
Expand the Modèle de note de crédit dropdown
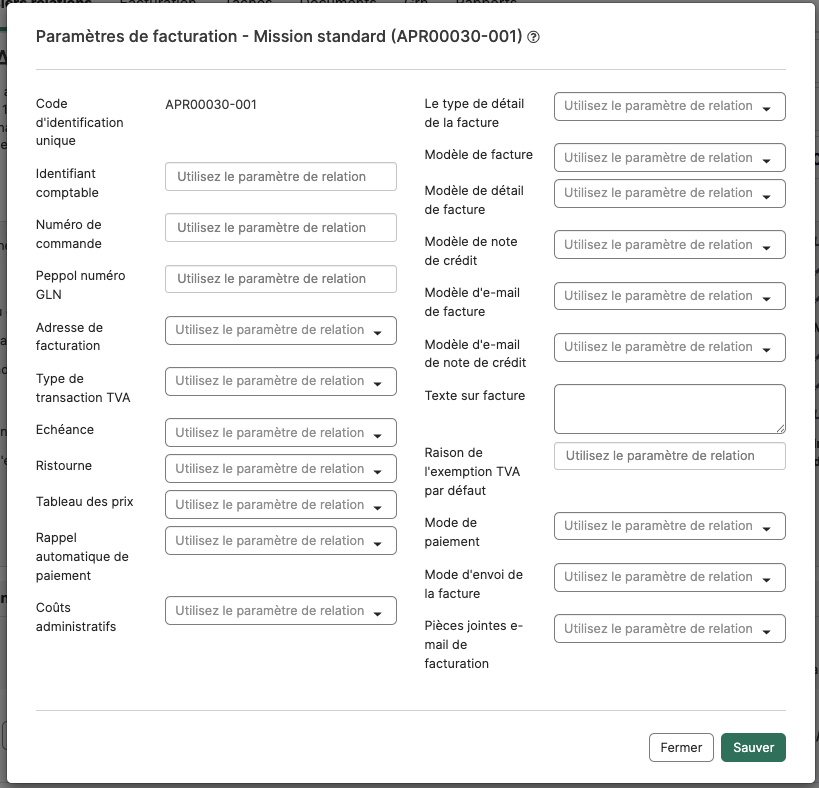pyautogui.click(x=670, y=244)
